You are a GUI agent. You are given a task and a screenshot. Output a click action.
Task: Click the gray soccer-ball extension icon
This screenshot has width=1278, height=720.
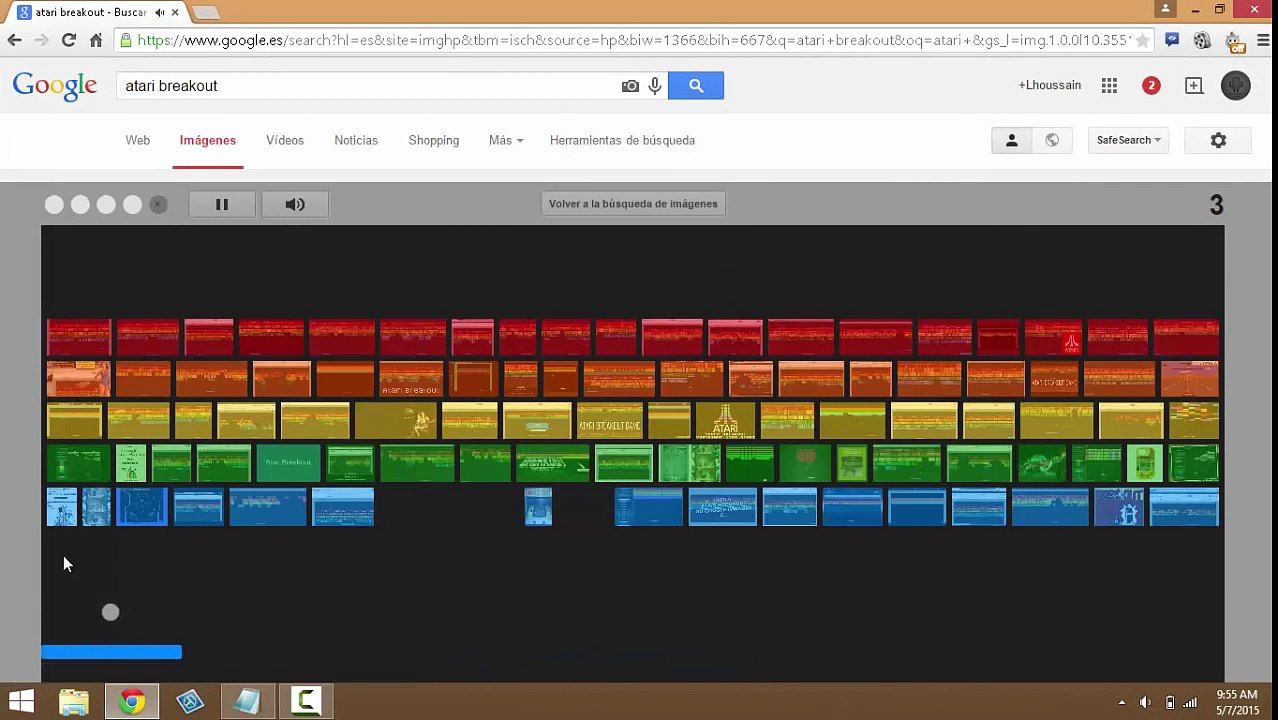(x=1203, y=40)
